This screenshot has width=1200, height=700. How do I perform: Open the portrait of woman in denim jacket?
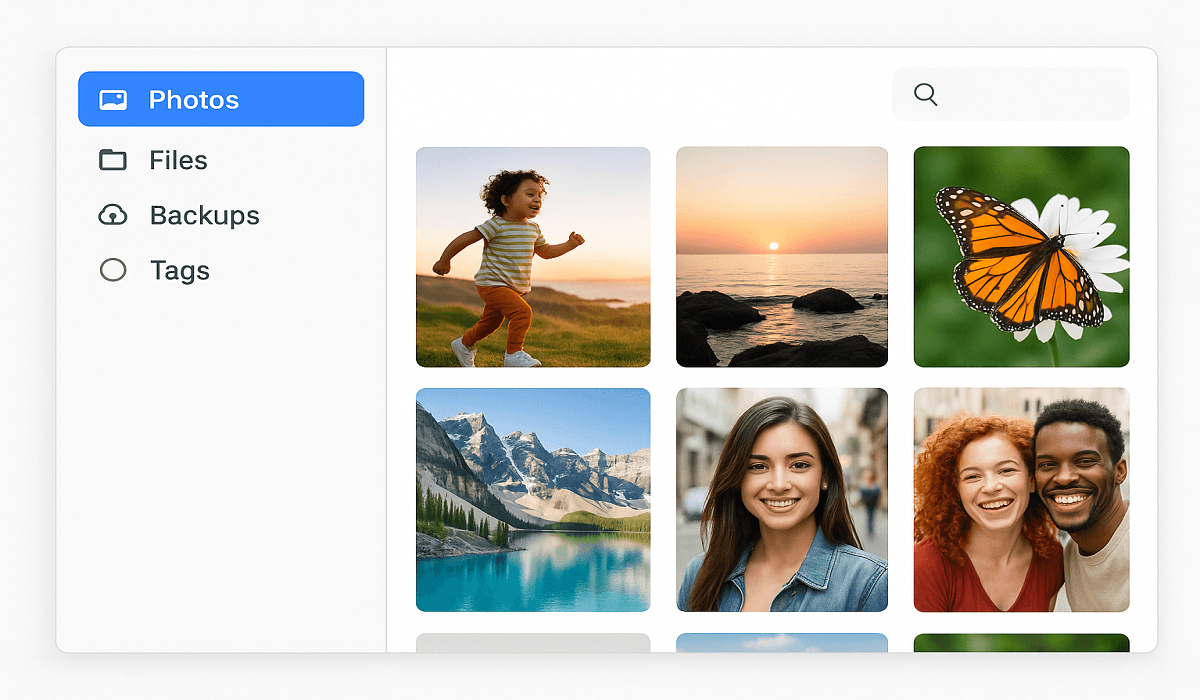coord(782,500)
